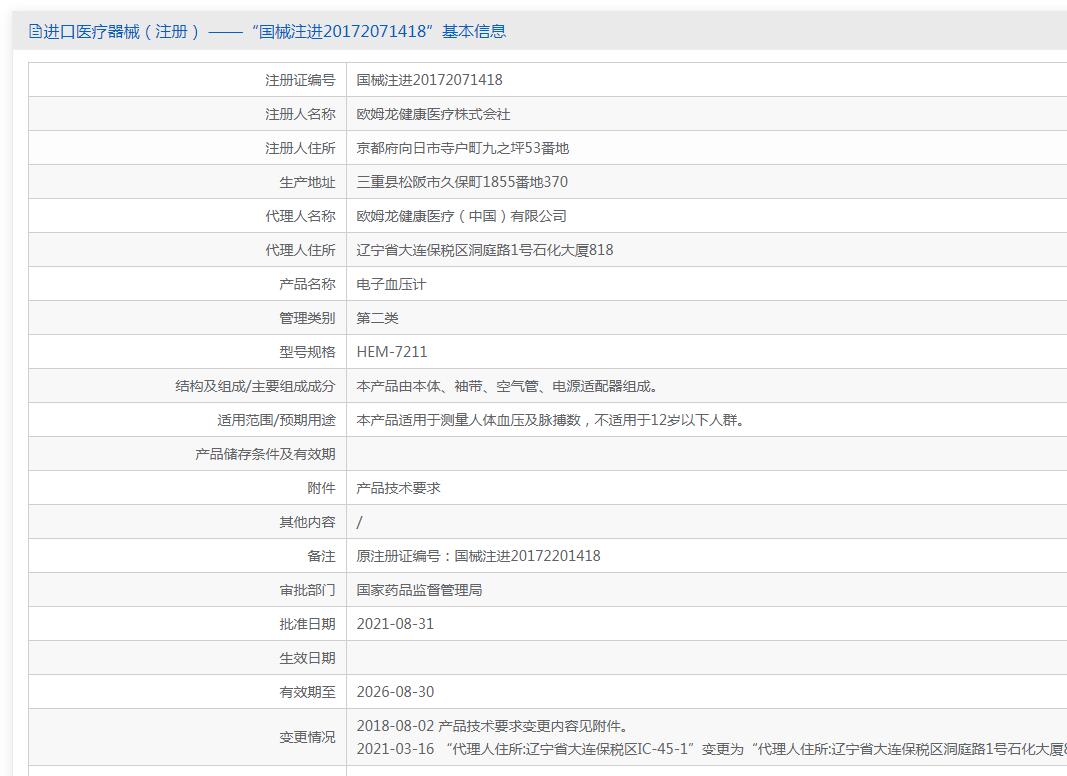Screen dimensions: 1067x776
Task: Click the 生效日期 label
Action: (x=307, y=659)
